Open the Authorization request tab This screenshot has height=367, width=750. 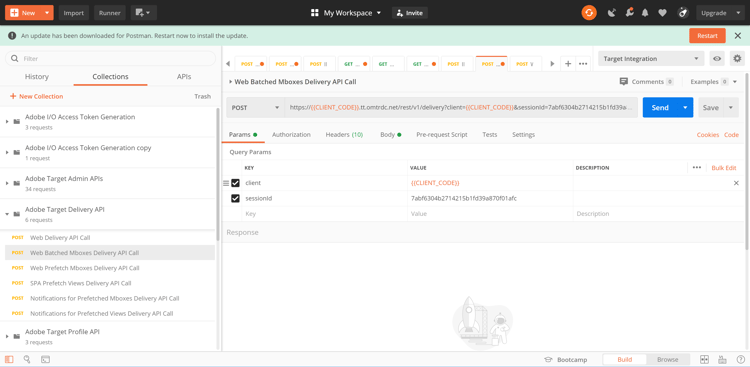point(291,135)
